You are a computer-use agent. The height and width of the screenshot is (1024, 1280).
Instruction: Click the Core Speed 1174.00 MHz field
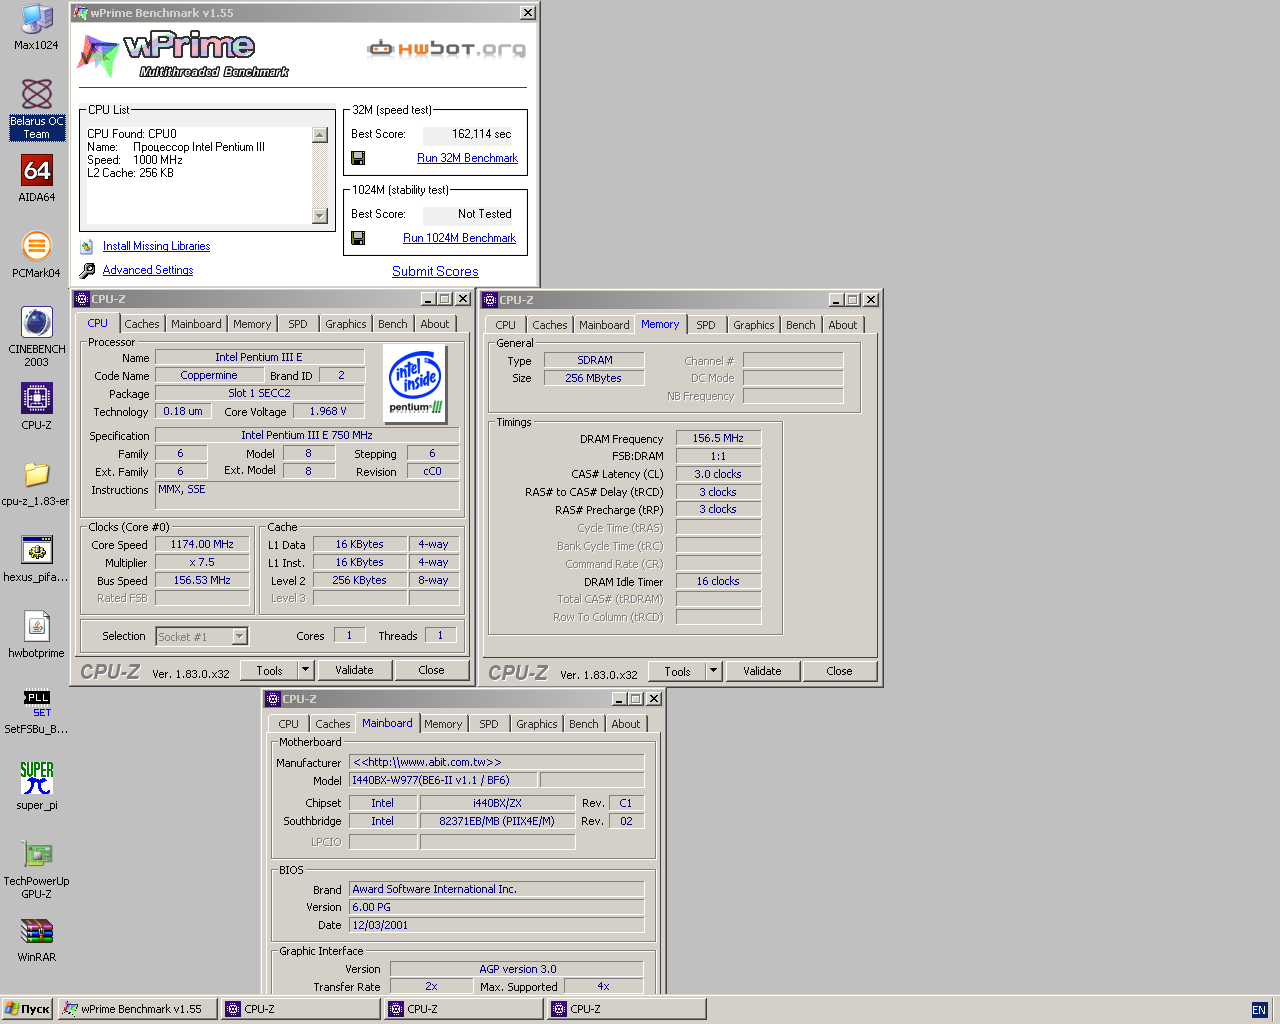(x=202, y=545)
